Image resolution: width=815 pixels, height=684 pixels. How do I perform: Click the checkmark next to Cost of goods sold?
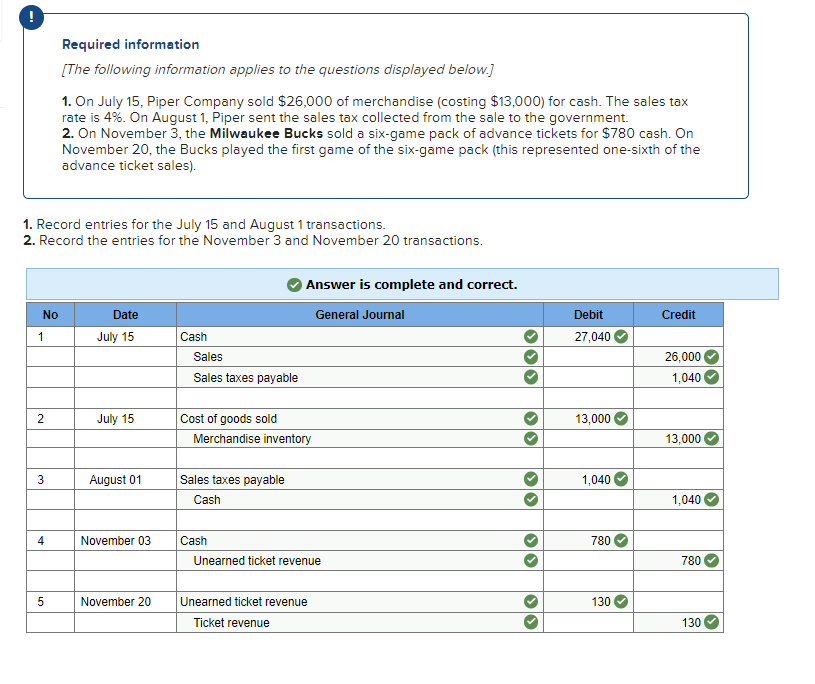530,419
